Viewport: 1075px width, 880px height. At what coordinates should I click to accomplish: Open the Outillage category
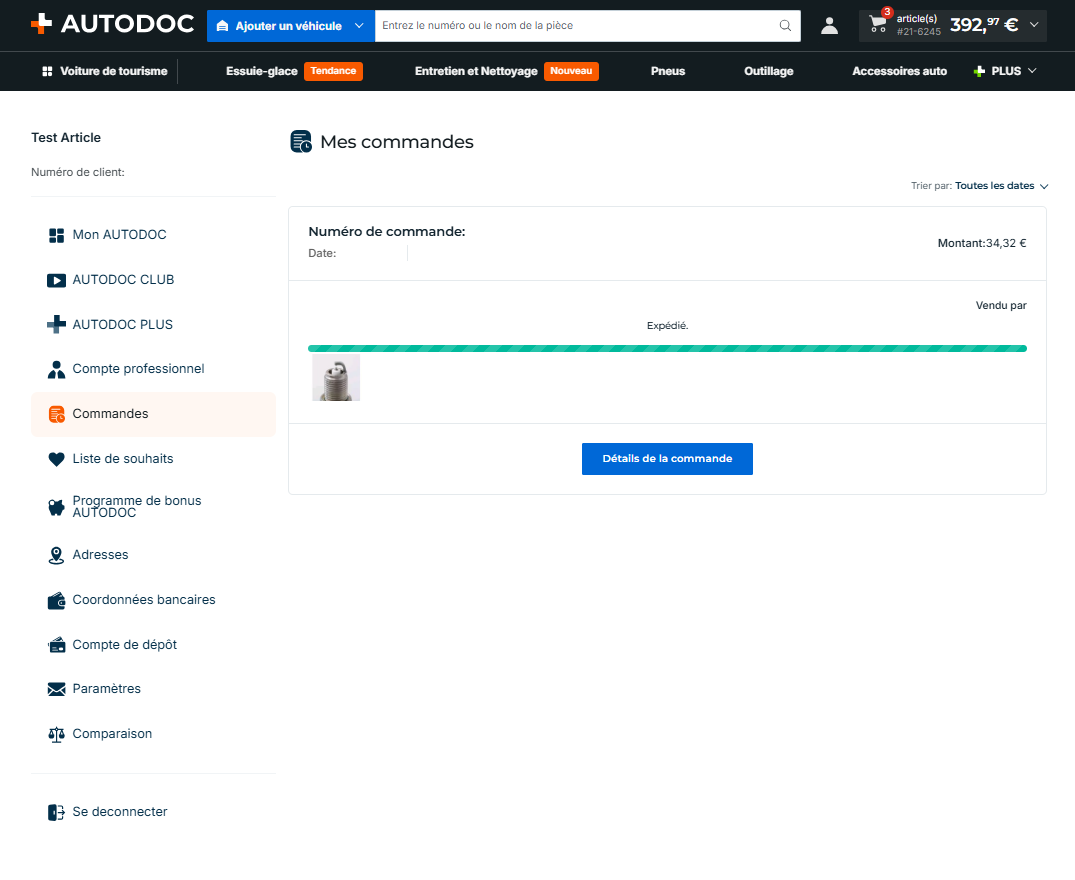769,71
